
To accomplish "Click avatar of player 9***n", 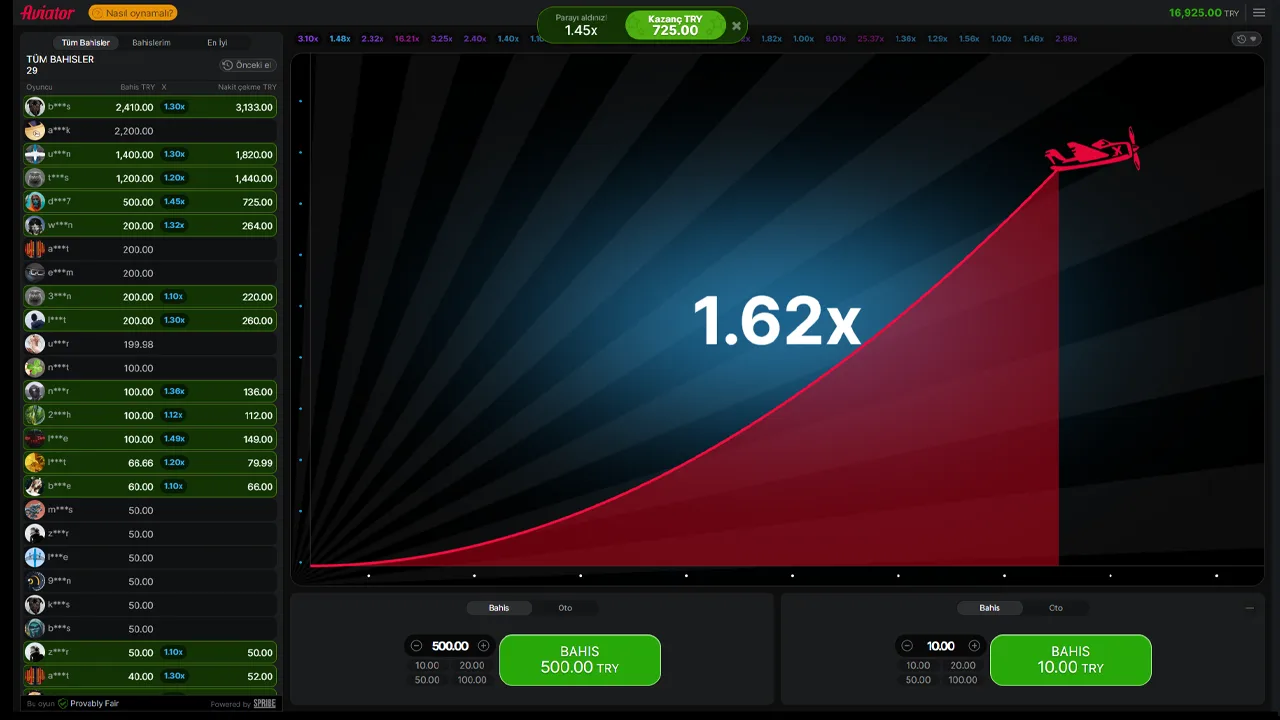I will click(35, 581).
